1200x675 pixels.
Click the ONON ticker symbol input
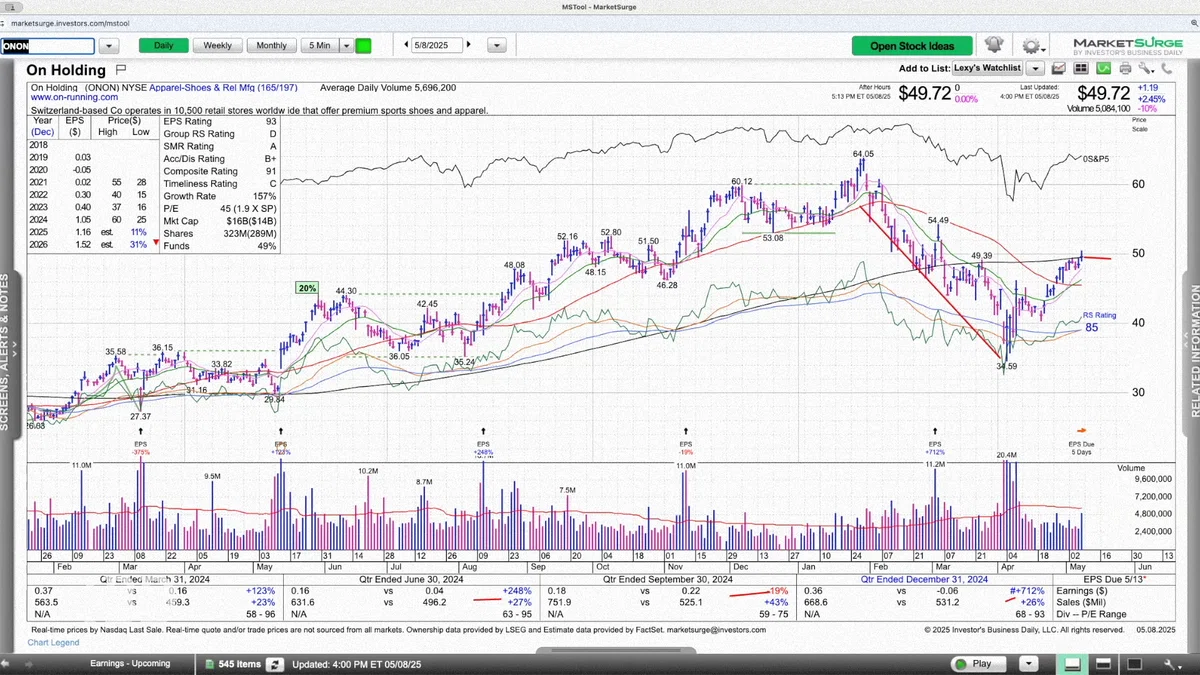click(47, 46)
